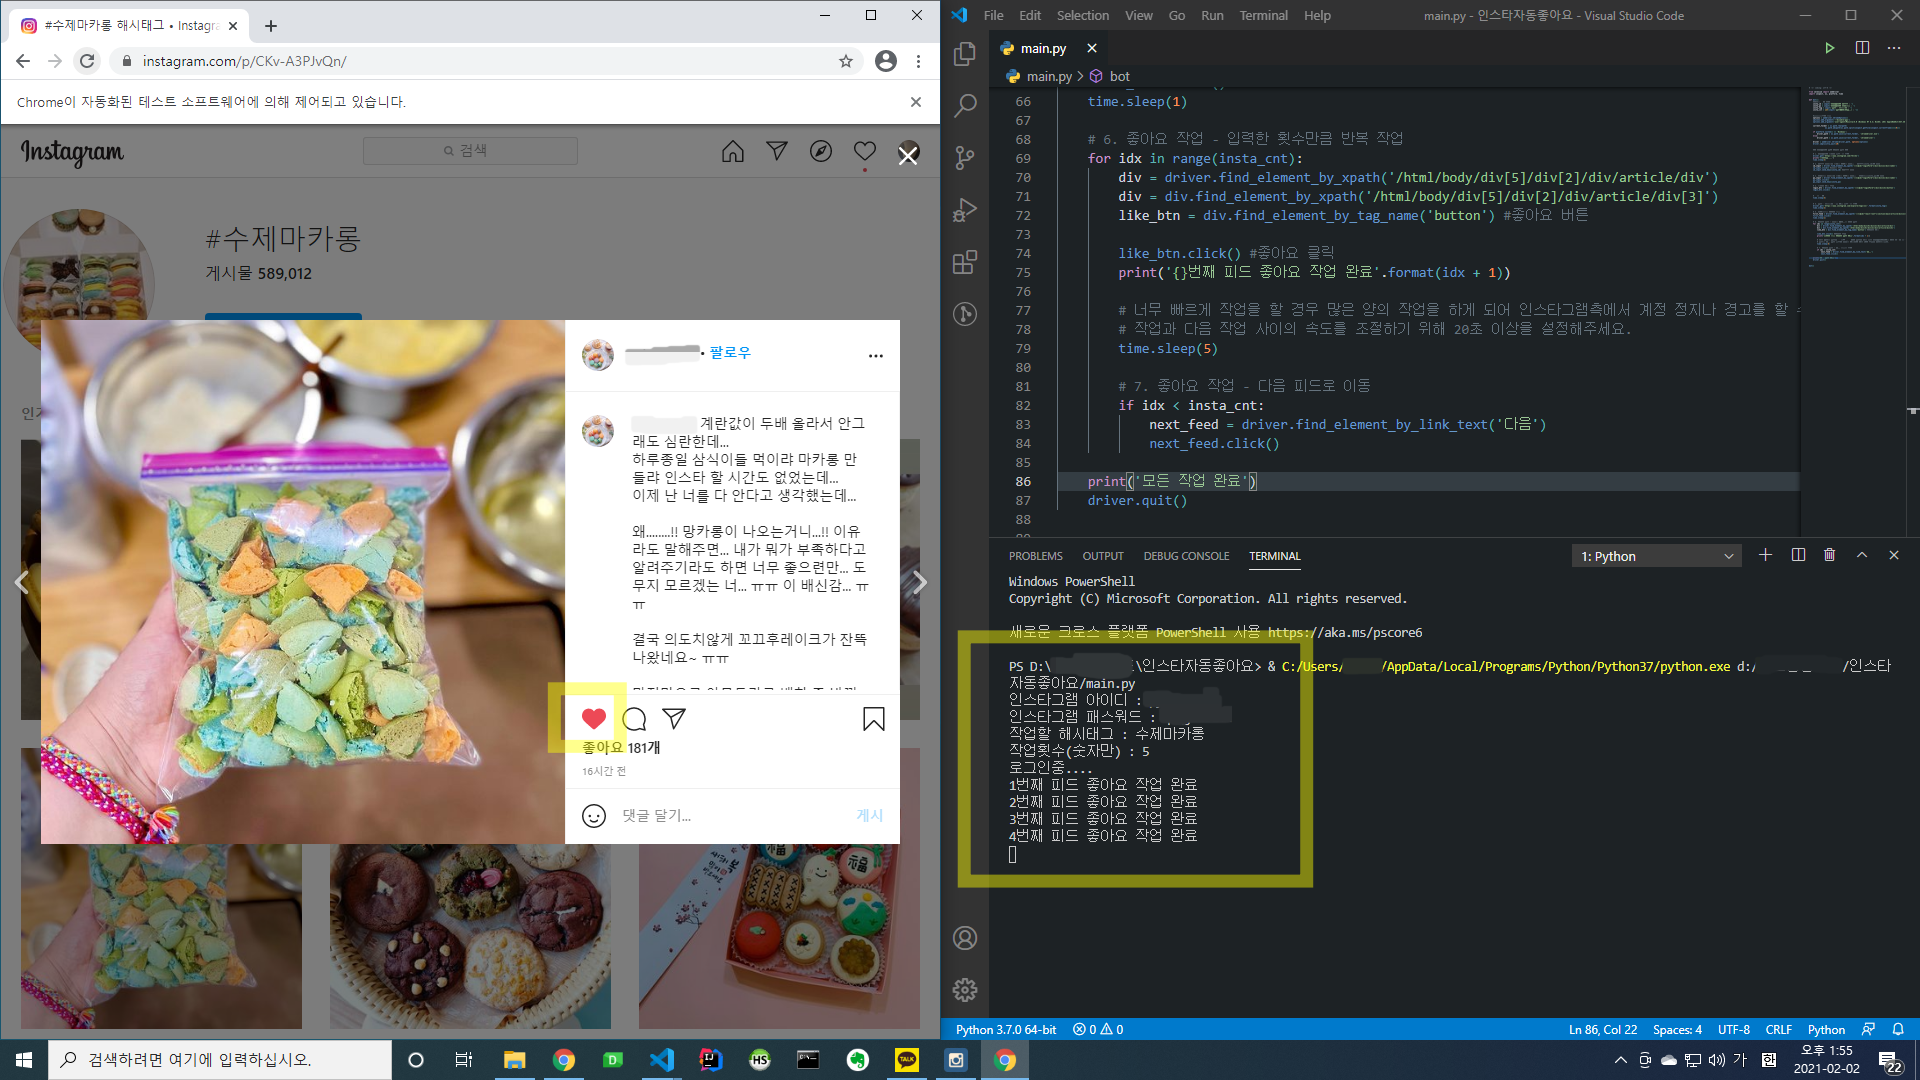Screen dimensions: 1920x1080
Task: Open the Explorer view in VS Code
Action: (x=964, y=54)
